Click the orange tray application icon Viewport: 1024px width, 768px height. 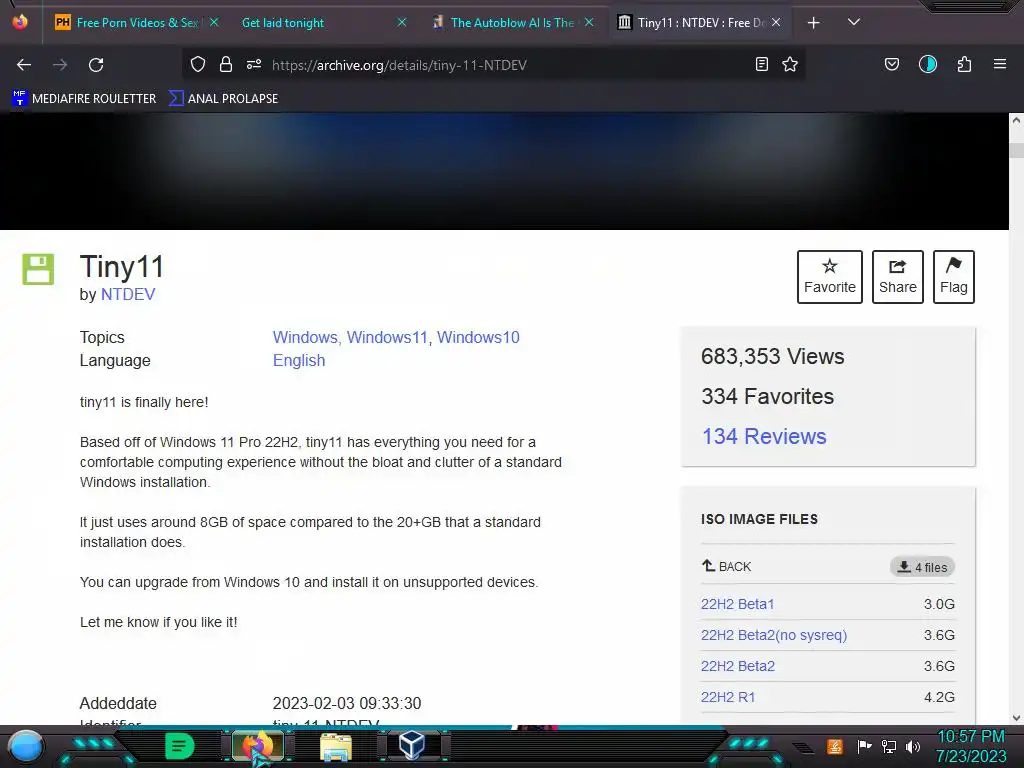click(835, 746)
